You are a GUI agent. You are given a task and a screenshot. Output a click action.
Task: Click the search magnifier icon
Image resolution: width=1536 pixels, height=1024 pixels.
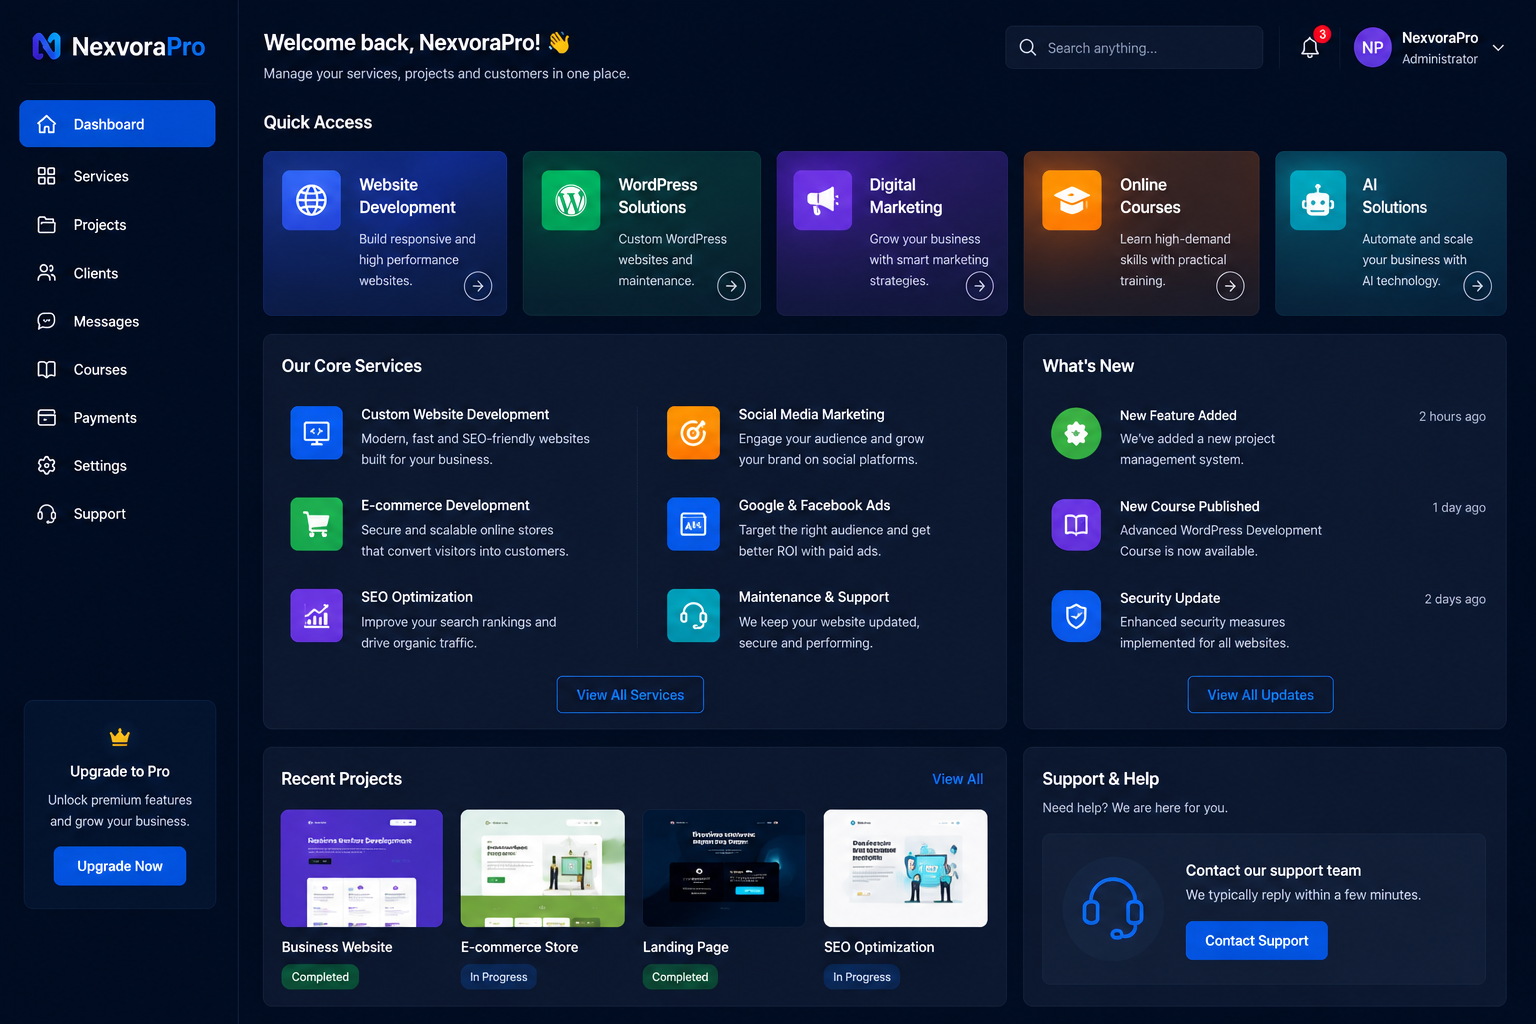point(1027,48)
